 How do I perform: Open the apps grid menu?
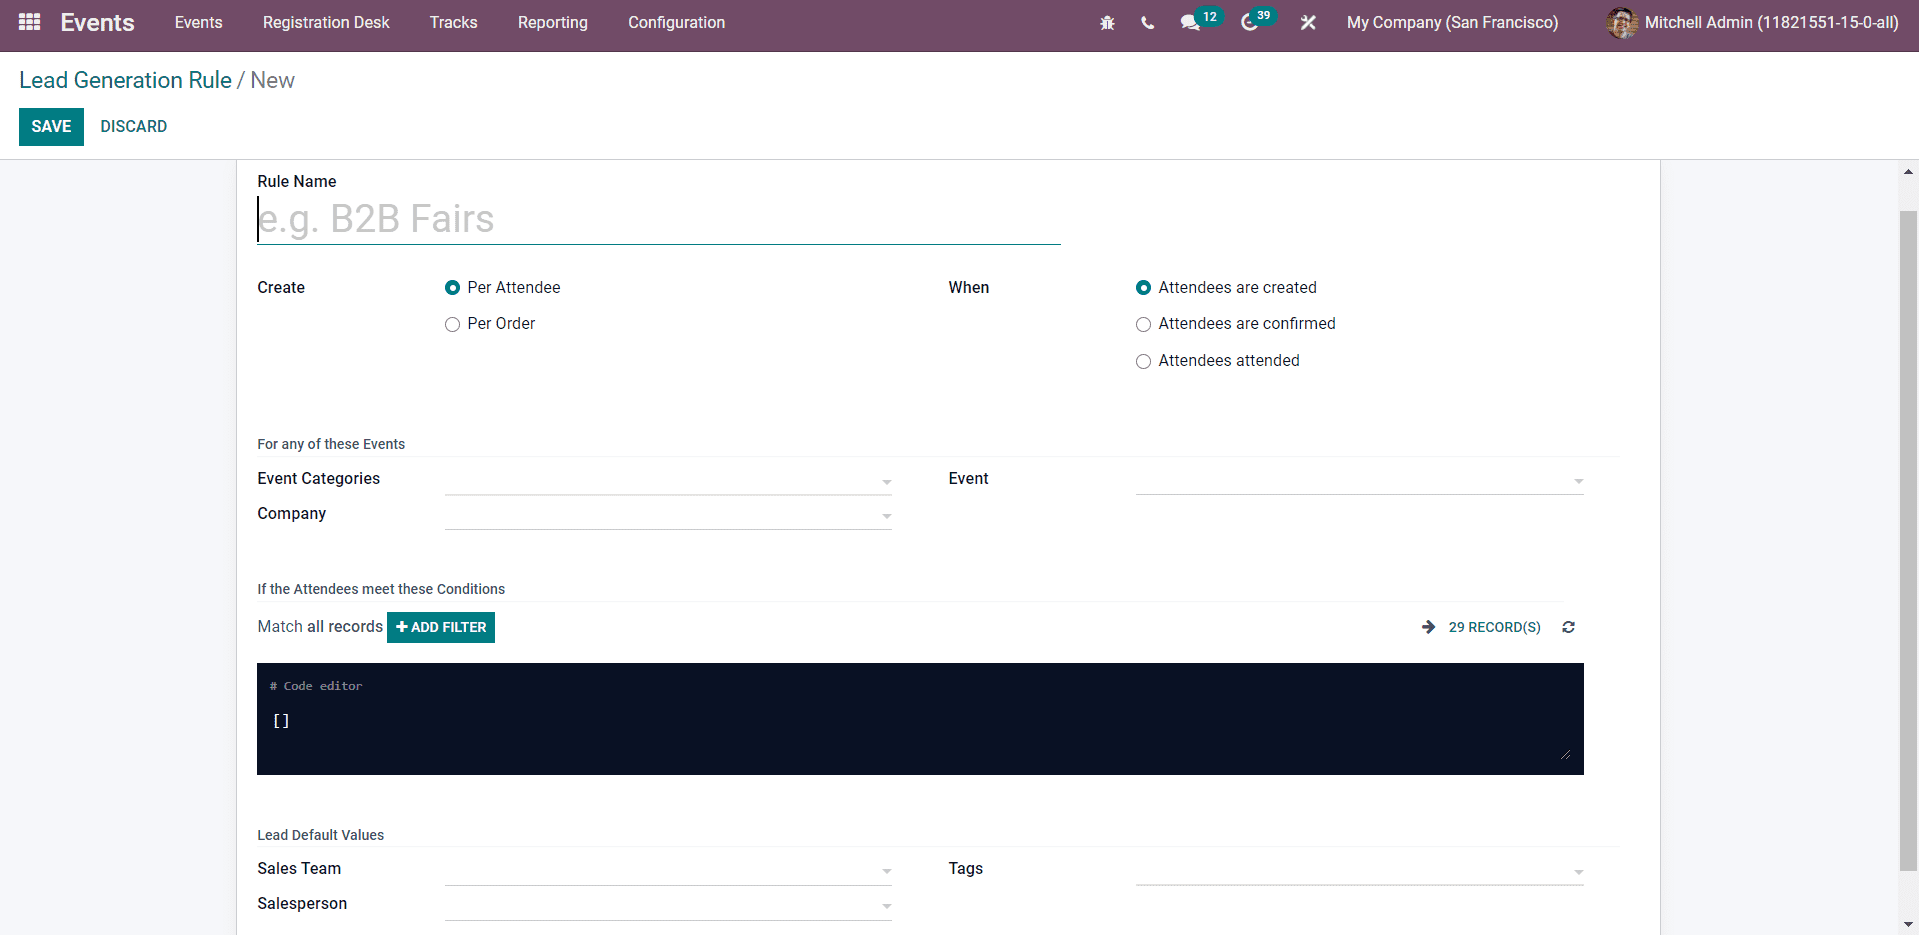[x=28, y=21]
